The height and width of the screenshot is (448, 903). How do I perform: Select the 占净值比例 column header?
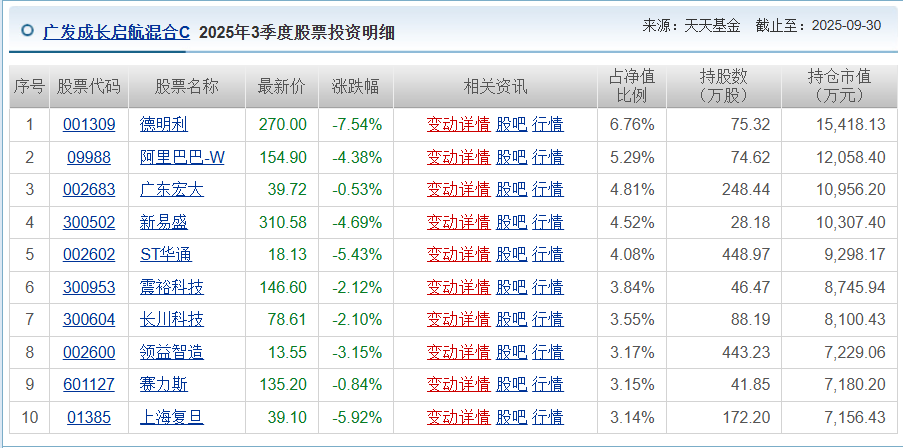coord(632,86)
